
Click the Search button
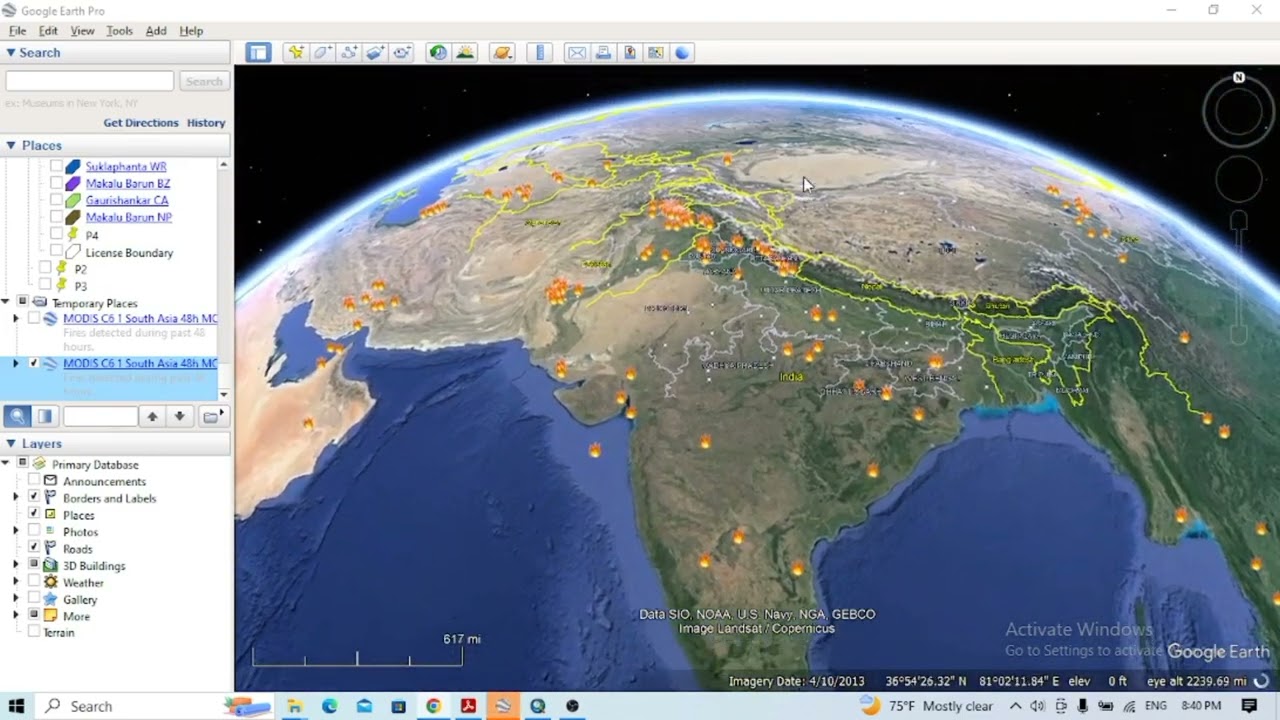[x=204, y=81]
